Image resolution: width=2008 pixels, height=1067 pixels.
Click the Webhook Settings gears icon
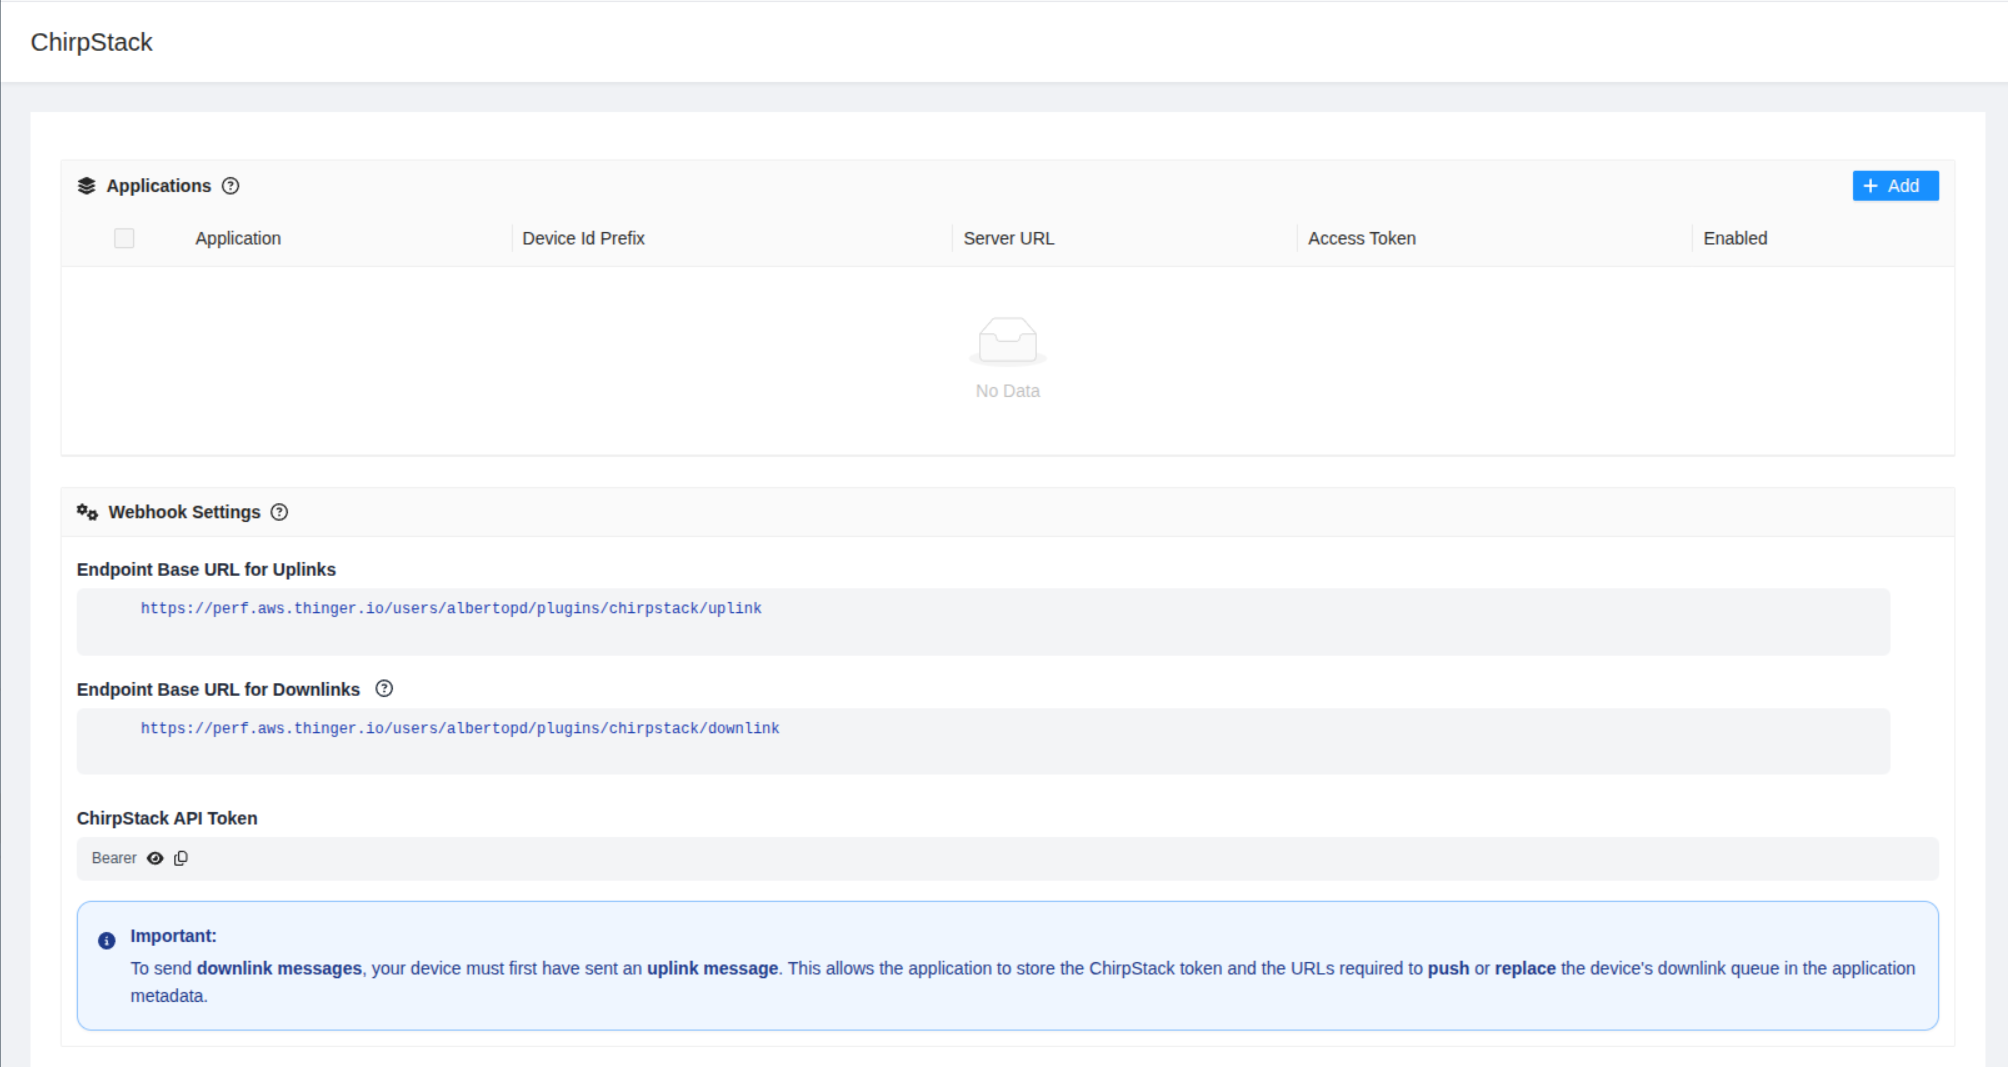[x=87, y=512]
